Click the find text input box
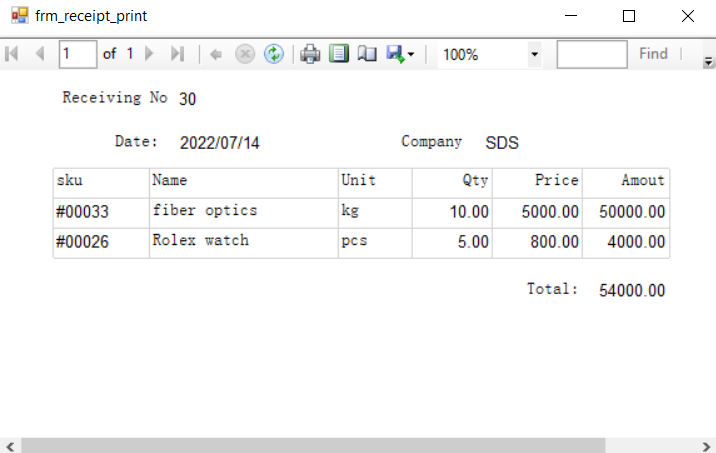The image size is (716, 453). click(x=591, y=54)
